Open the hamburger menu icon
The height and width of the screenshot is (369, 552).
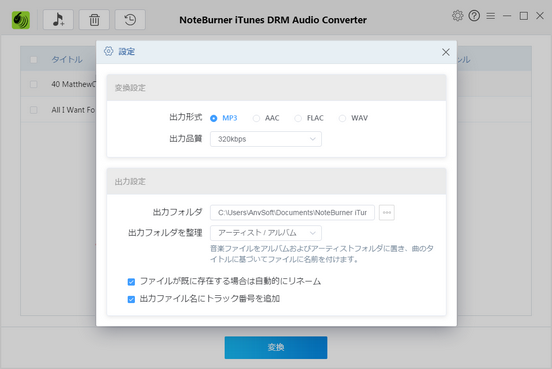(x=490, y=16)
